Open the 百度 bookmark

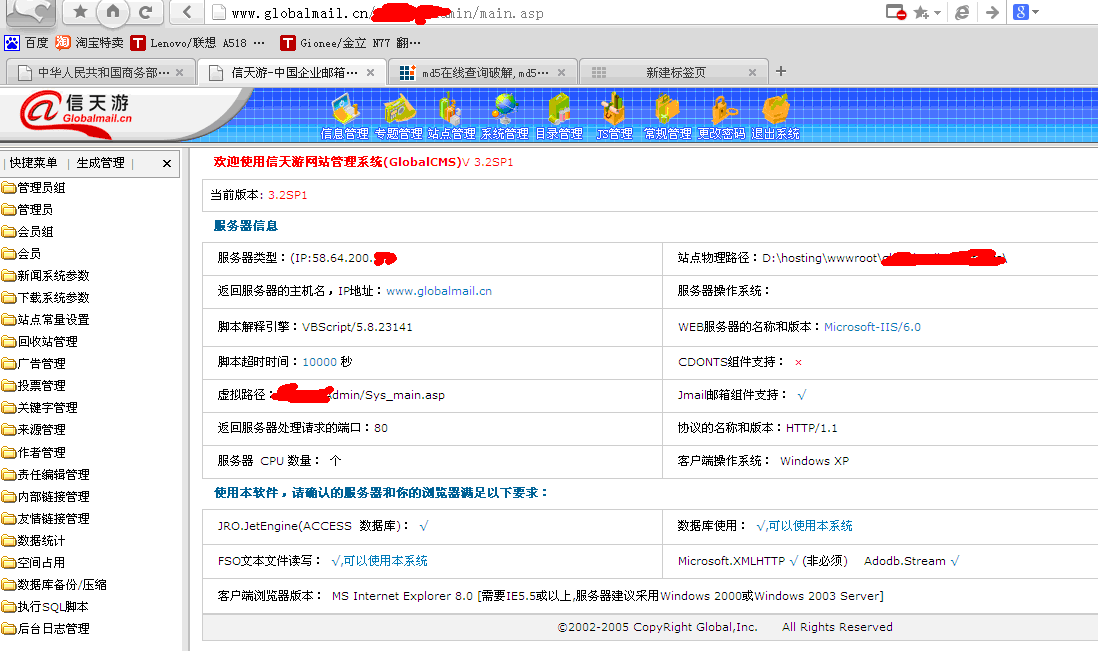(27, 43)
